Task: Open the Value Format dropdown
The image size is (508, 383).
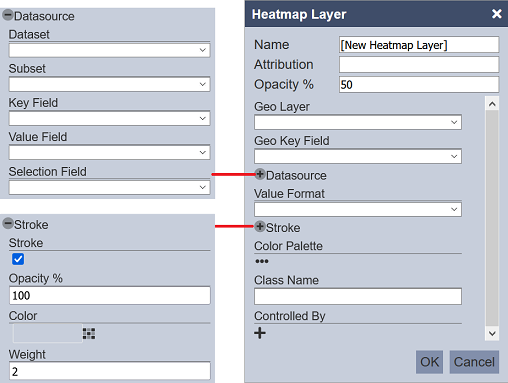Action: [358, 210]
